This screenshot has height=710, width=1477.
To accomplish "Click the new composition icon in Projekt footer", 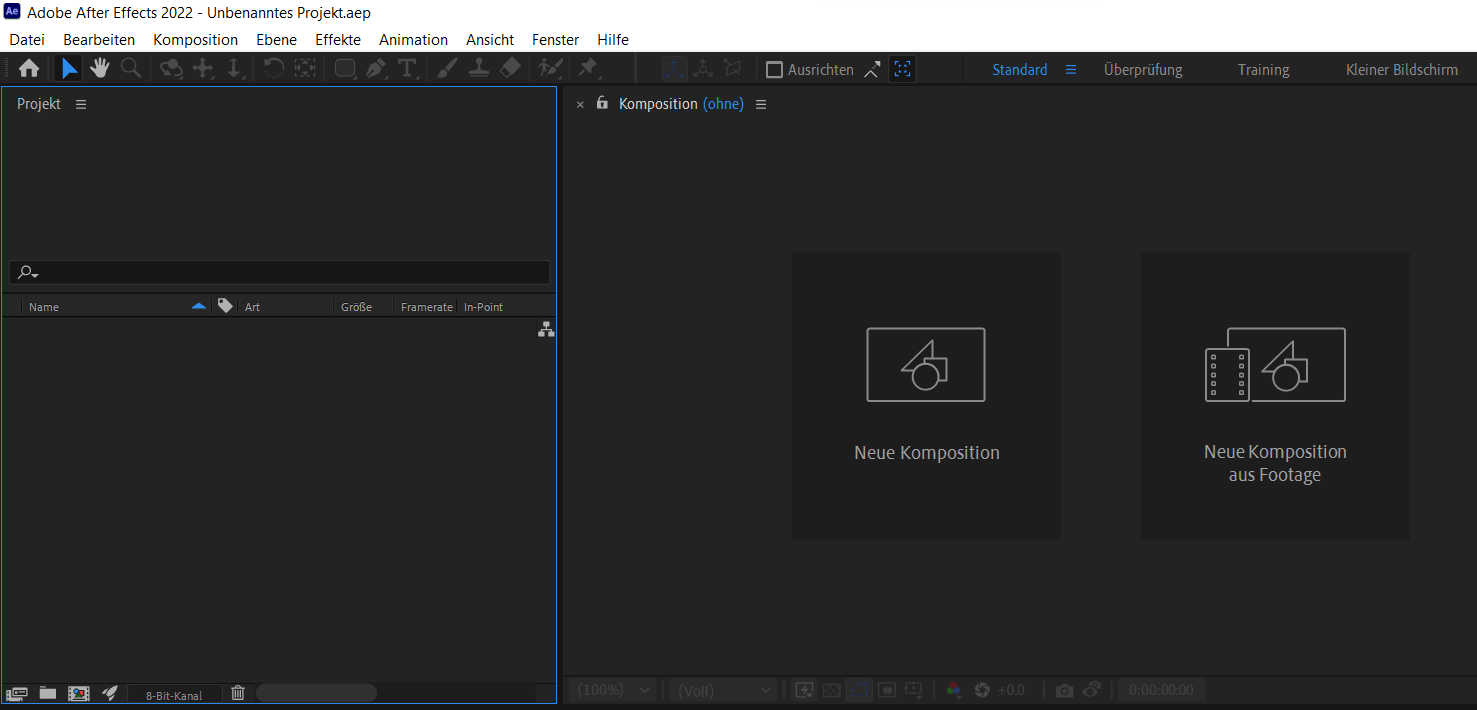I will (x=78, y=693).
